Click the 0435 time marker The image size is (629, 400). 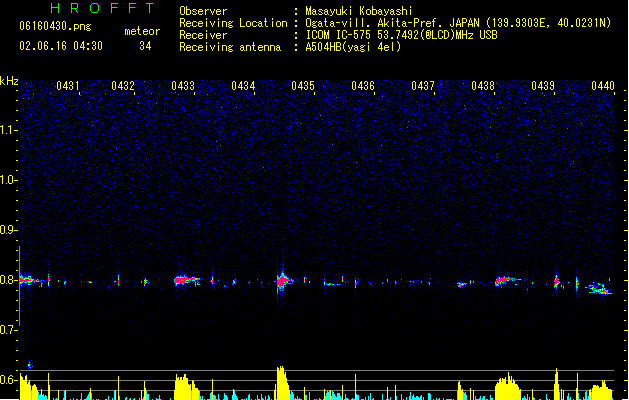303,85
